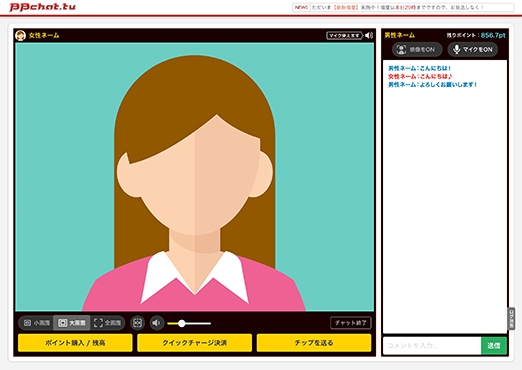Click the speaker icon beside マイク使えます

[369, 35]
